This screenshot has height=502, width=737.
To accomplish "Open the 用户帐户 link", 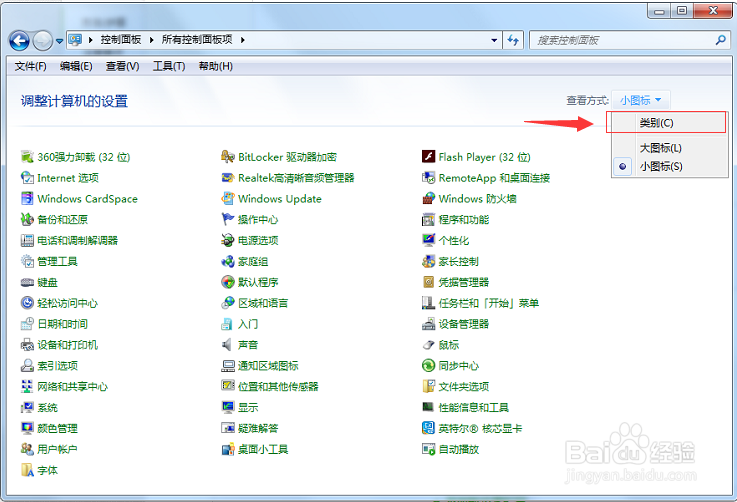I will pyautogui.click(x=57, y=449).
